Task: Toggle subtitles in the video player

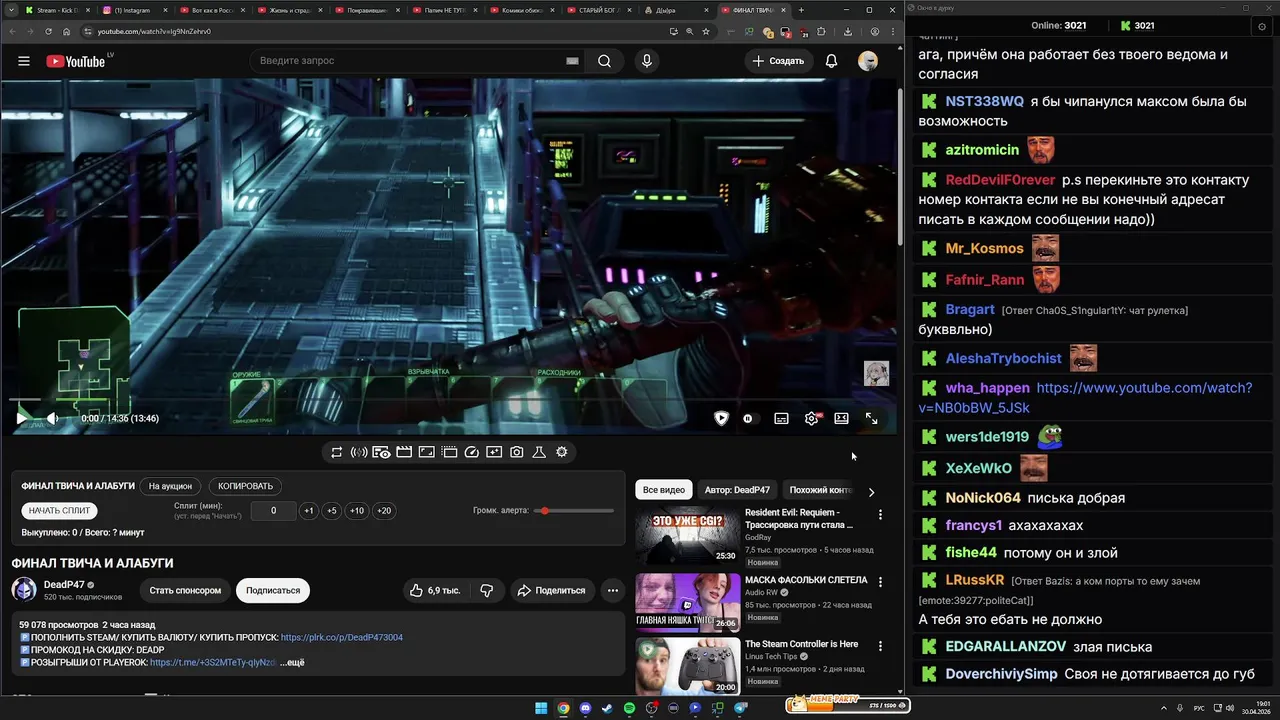Action: point(781,418)
